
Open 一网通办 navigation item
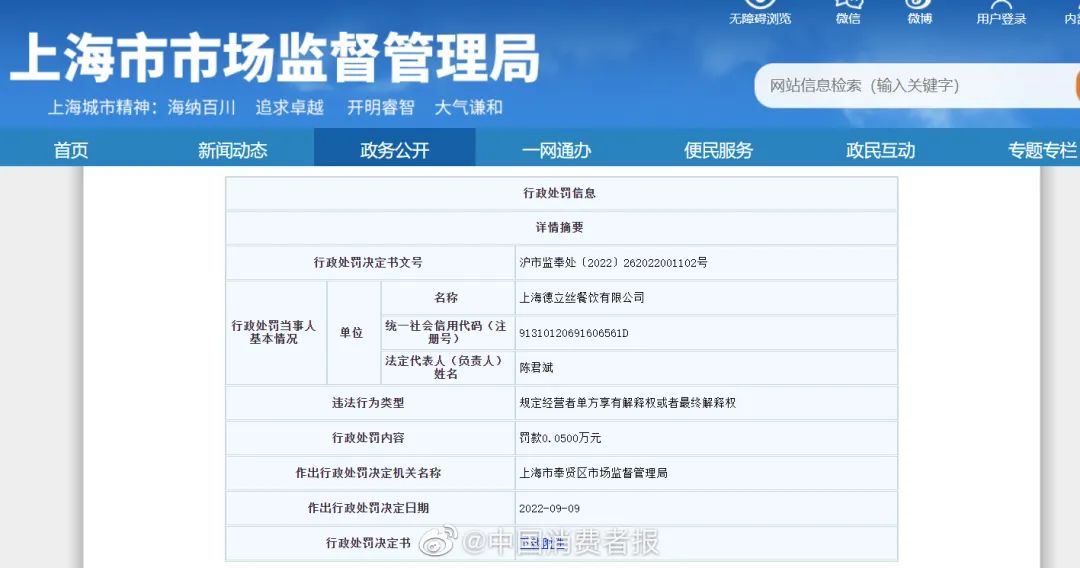[x=557, y=150]
